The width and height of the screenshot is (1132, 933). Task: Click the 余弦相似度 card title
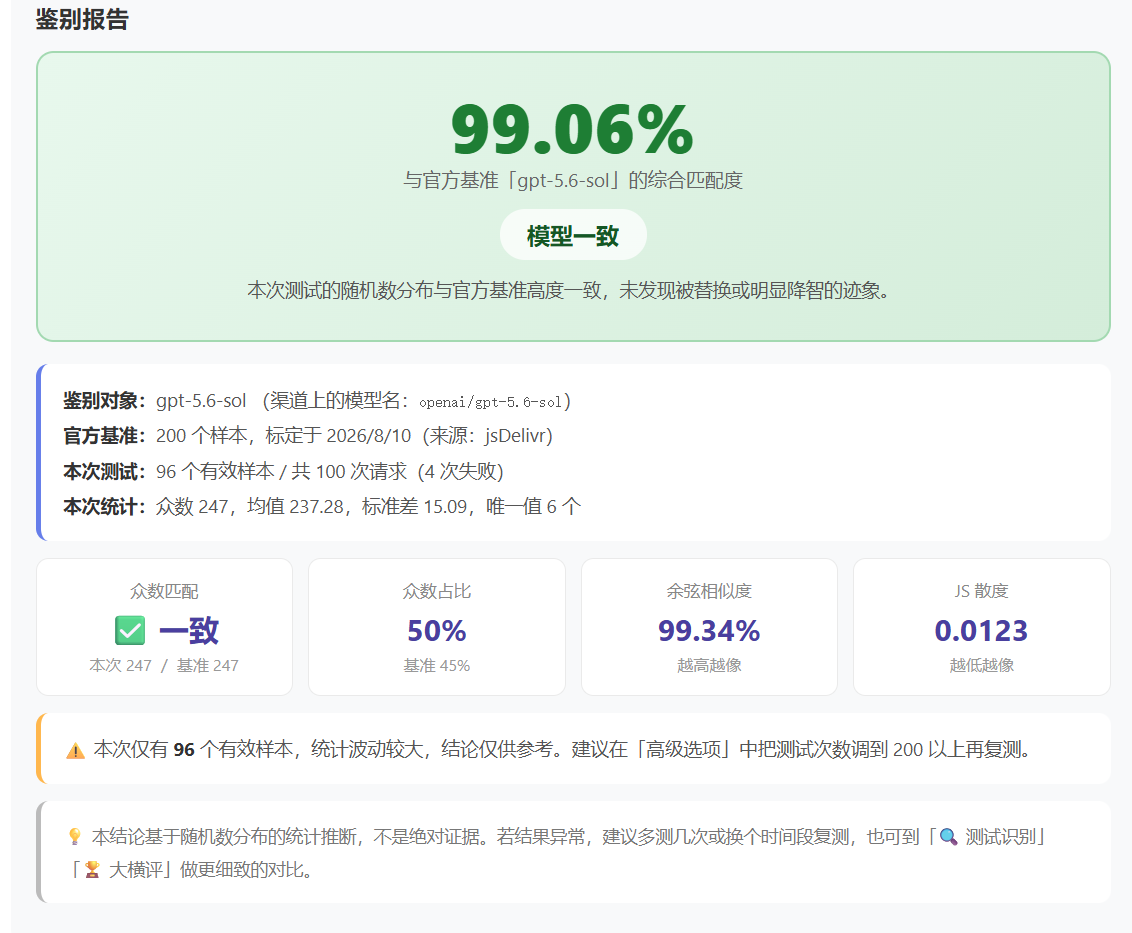709,591
